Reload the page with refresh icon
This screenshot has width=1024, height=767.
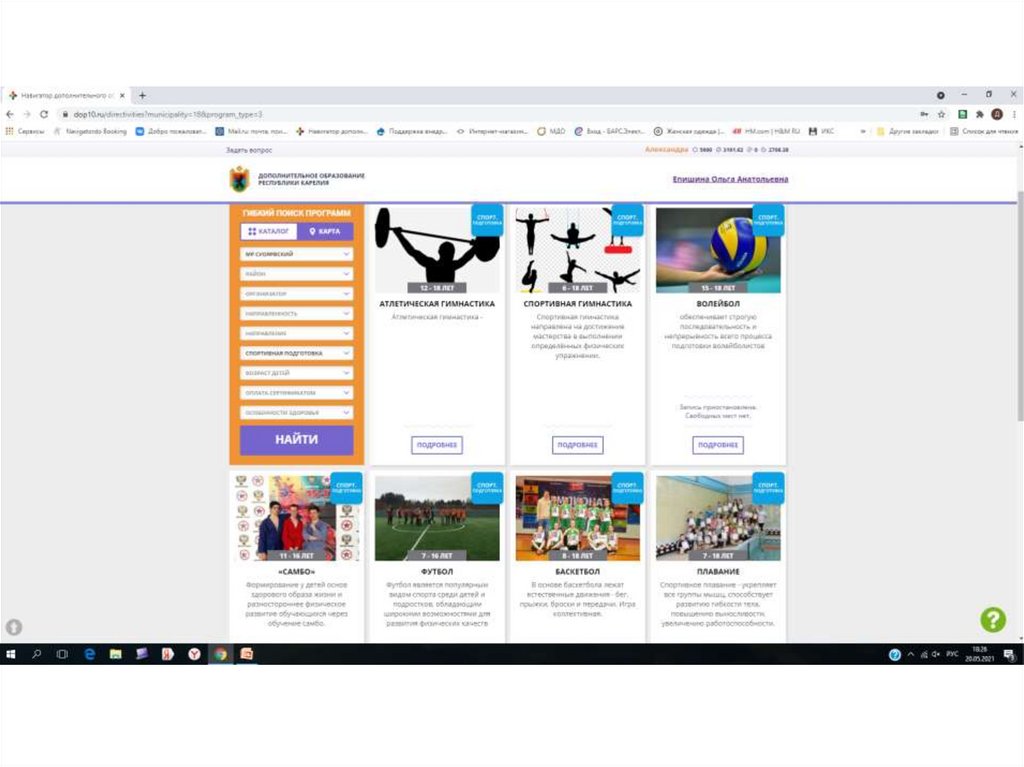[44, 114]
